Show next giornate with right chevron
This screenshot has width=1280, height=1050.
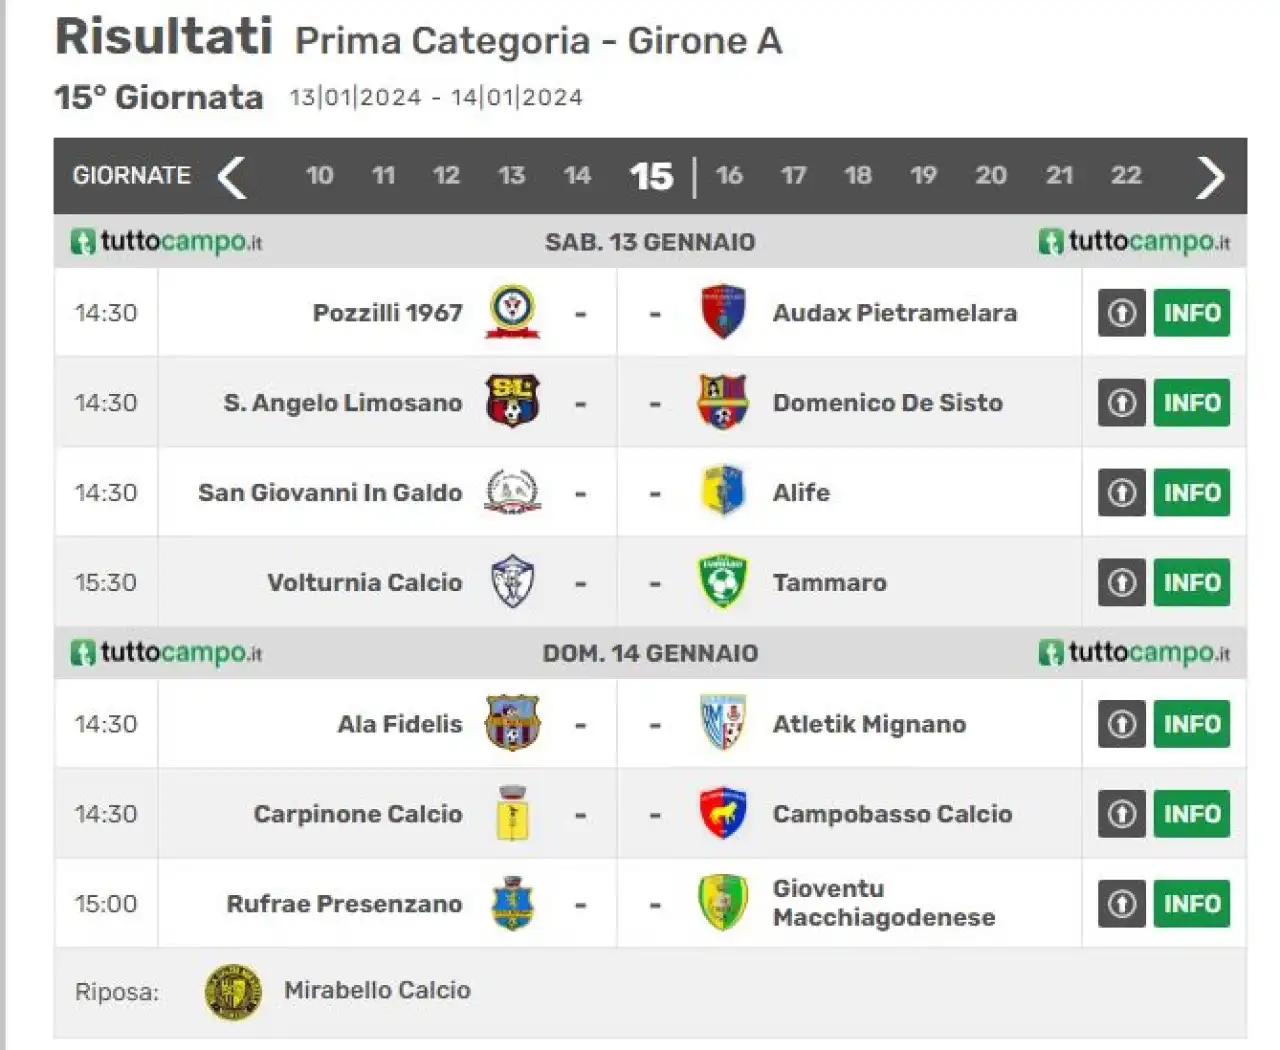click(1210, 177)
